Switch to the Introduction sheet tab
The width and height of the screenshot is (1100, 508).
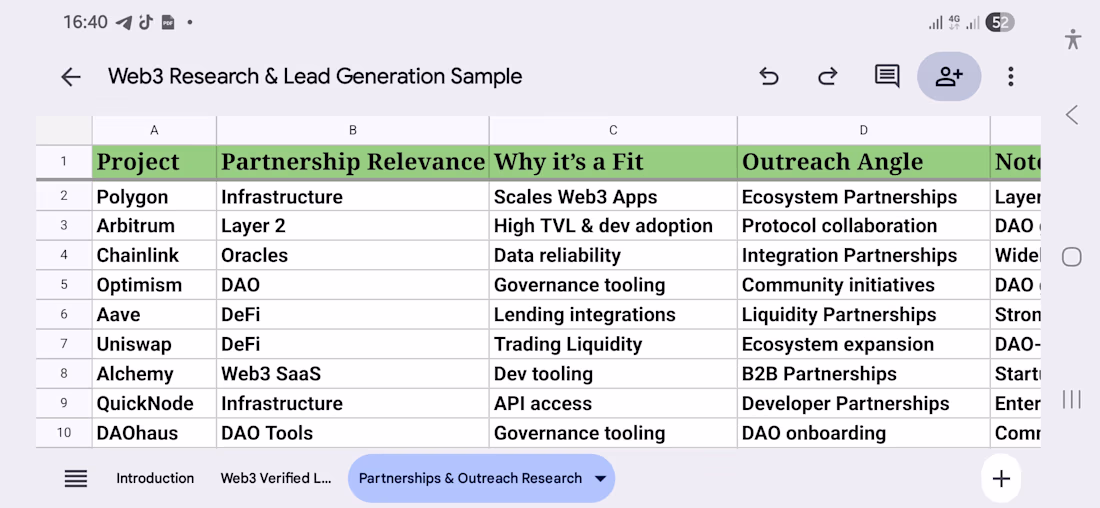155,479
